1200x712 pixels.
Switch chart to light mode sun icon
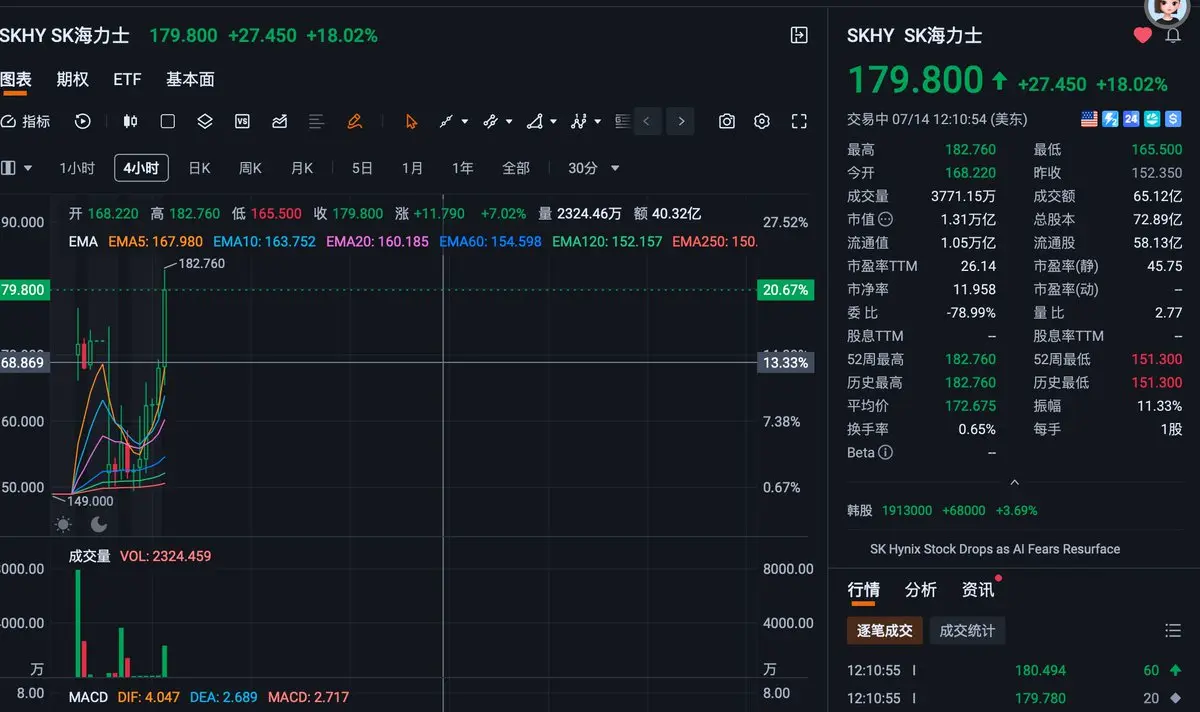(63, 524)
